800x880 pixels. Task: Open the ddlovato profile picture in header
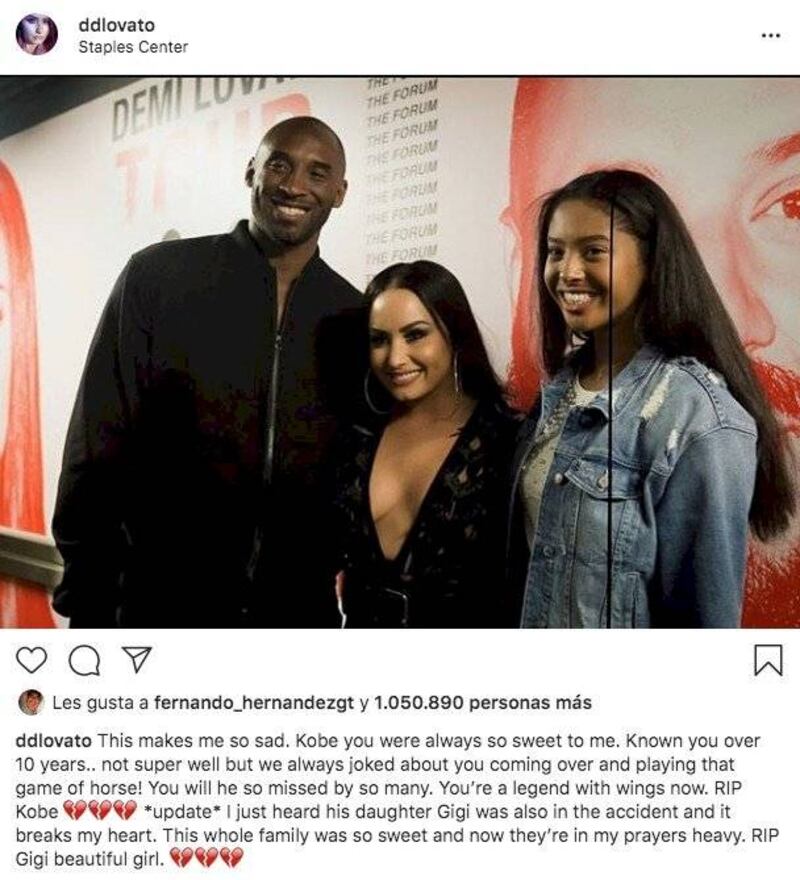36,34
